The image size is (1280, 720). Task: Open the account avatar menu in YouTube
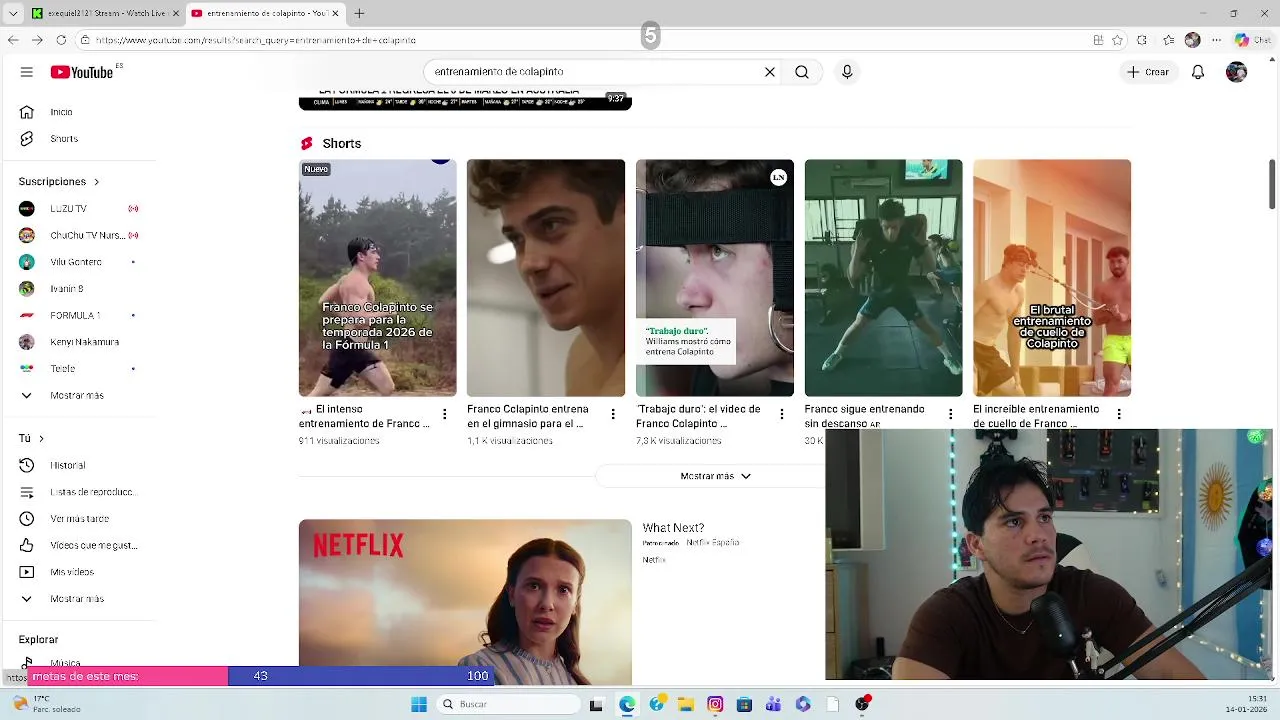pos(1237,72)
